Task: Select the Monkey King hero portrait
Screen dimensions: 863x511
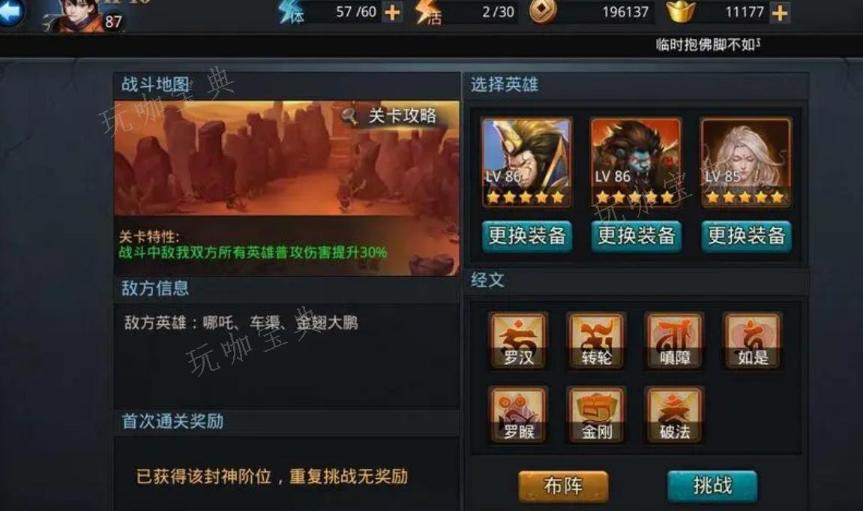Action: (527, 162)
